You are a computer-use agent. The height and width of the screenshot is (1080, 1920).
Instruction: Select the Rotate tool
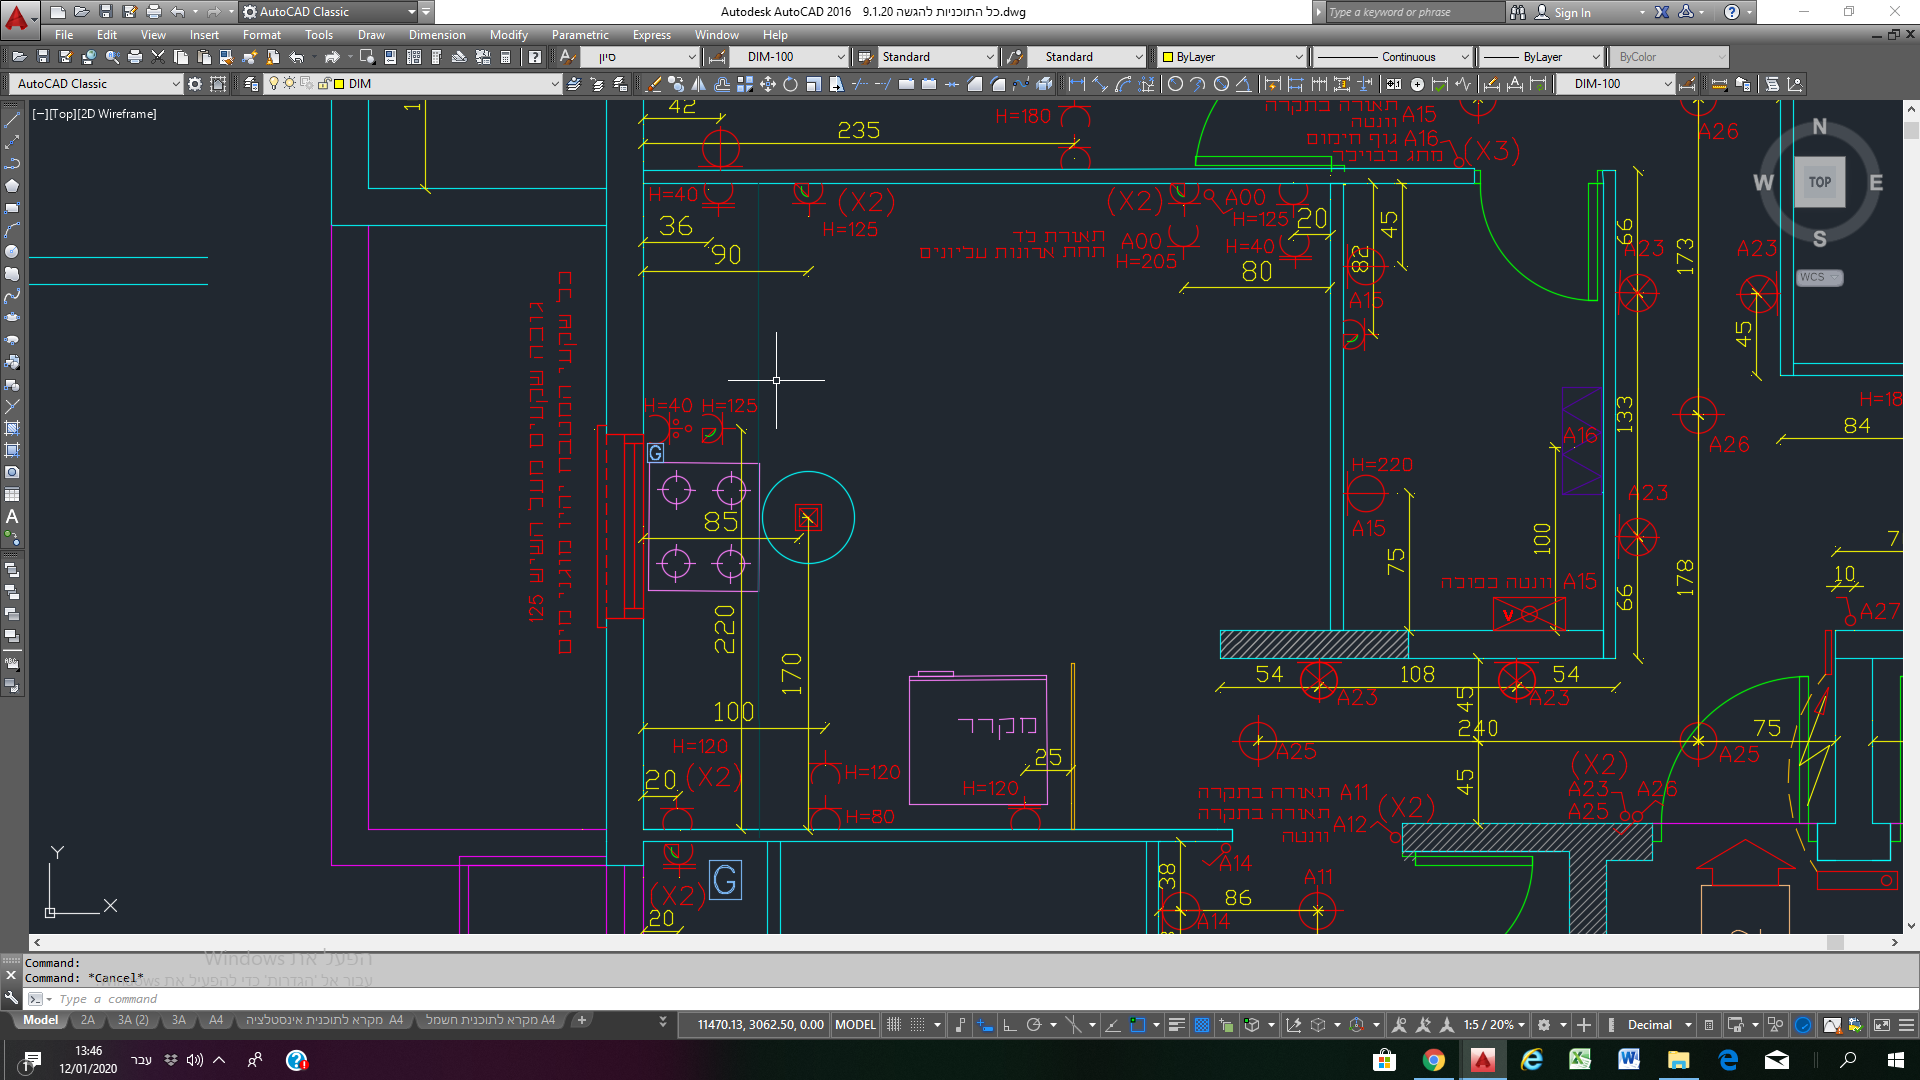pyautogui.click(x=790, y=84)
